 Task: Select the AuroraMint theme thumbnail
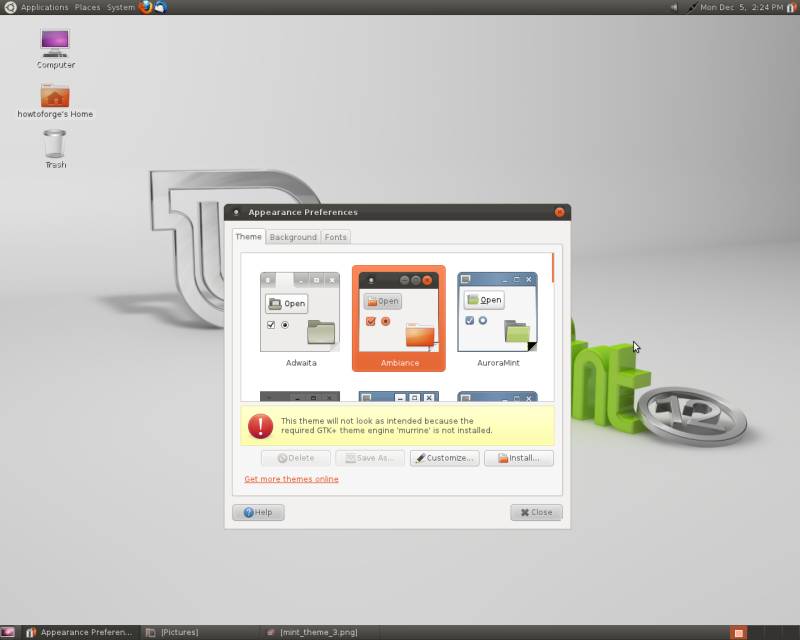point(497,319)
